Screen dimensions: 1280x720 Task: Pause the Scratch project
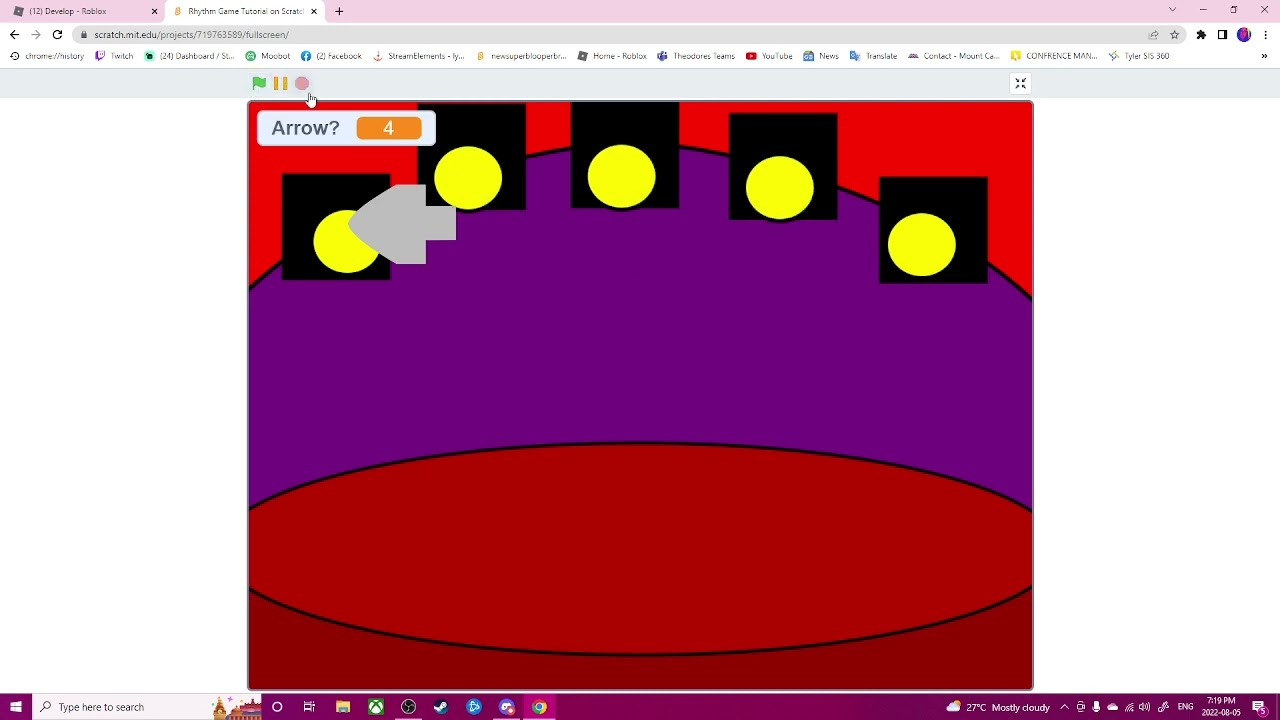[281, 84]
